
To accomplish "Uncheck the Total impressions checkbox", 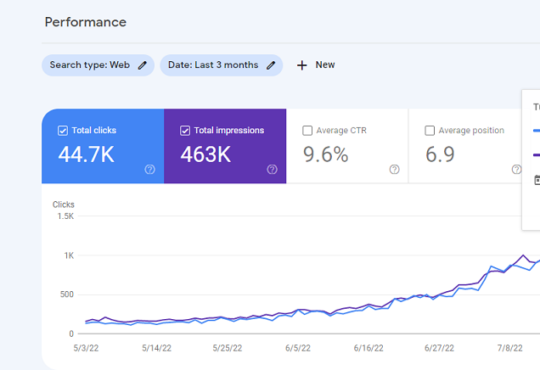I will pyautogui.click(x=185, y=131).
